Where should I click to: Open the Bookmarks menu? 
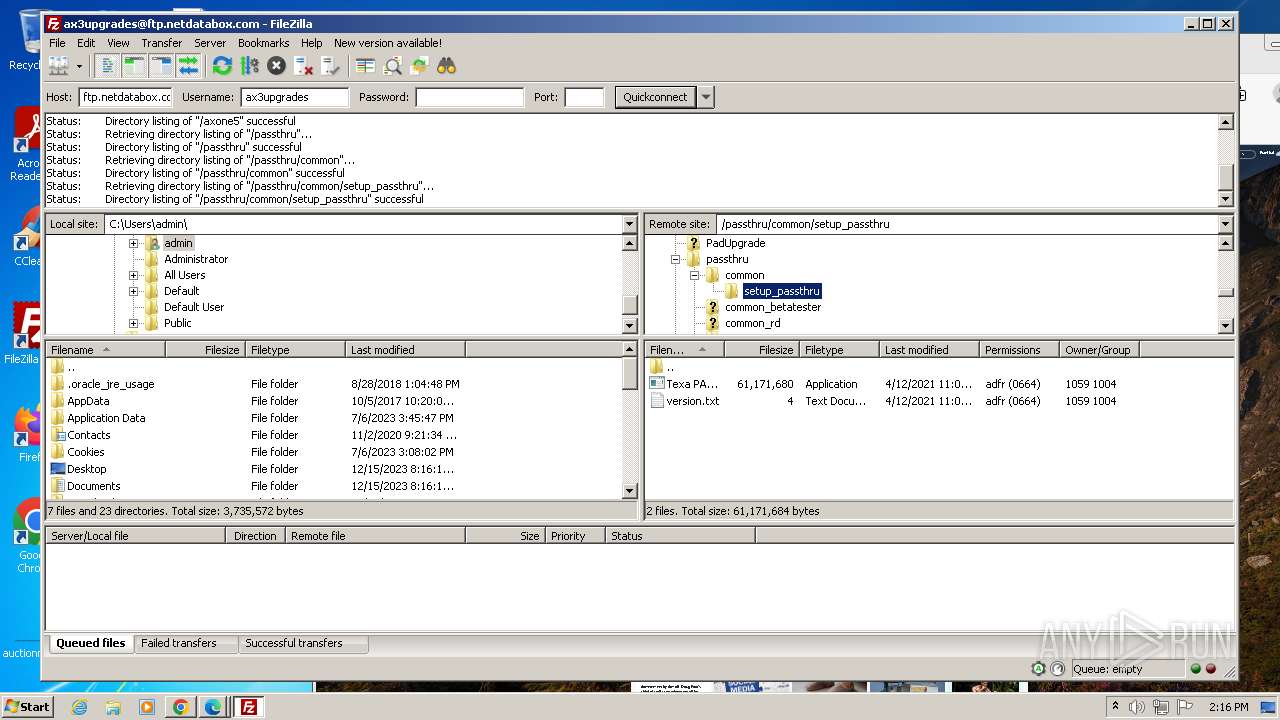(263, 43)
